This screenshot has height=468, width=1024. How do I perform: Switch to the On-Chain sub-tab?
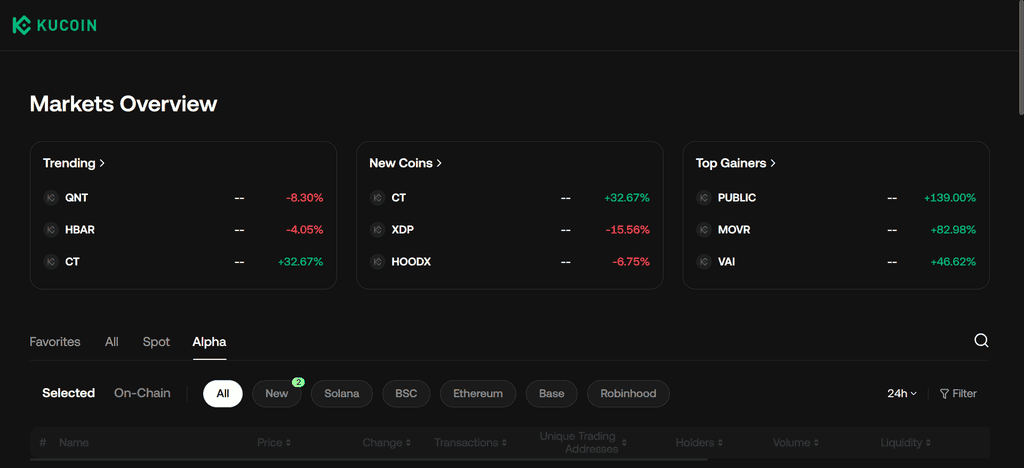tap(142, 393)
